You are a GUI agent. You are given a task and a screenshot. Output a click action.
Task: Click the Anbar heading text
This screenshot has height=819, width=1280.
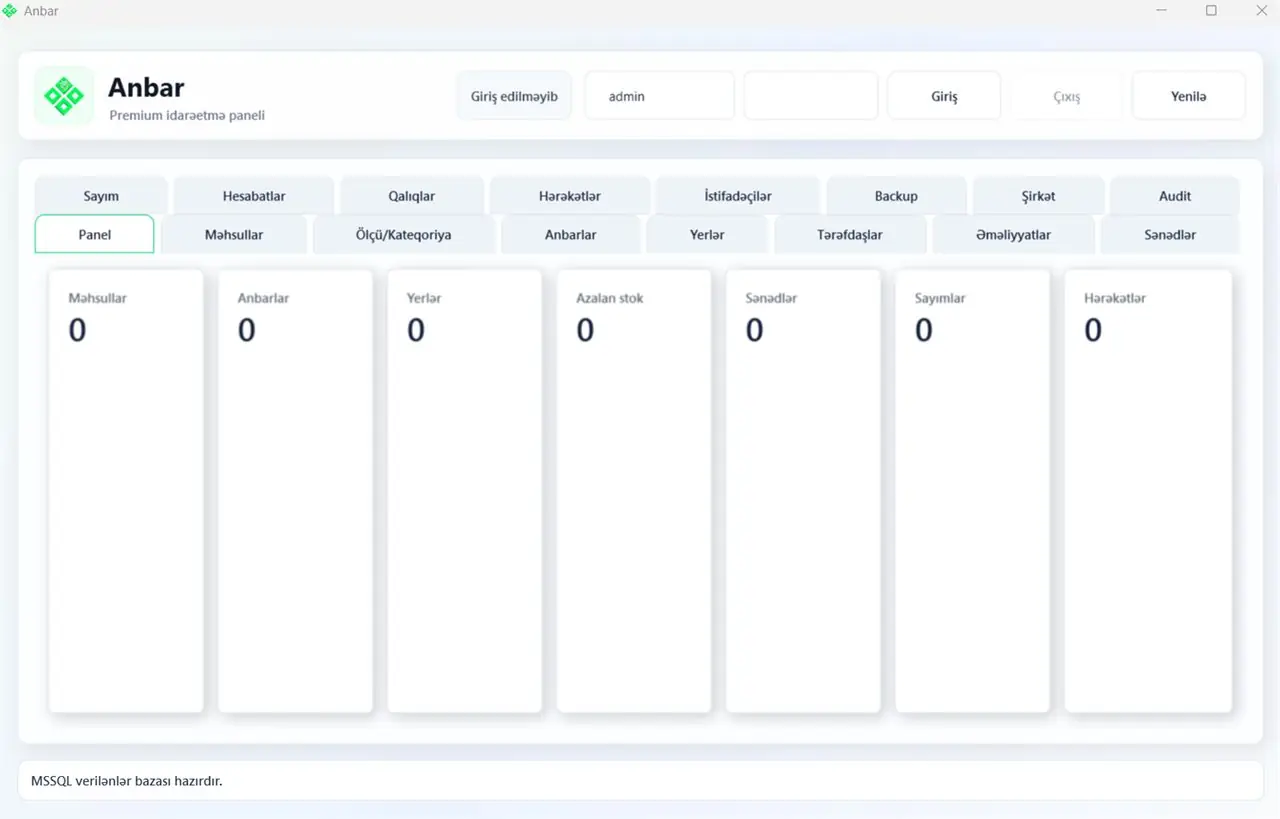click(146, 87)
